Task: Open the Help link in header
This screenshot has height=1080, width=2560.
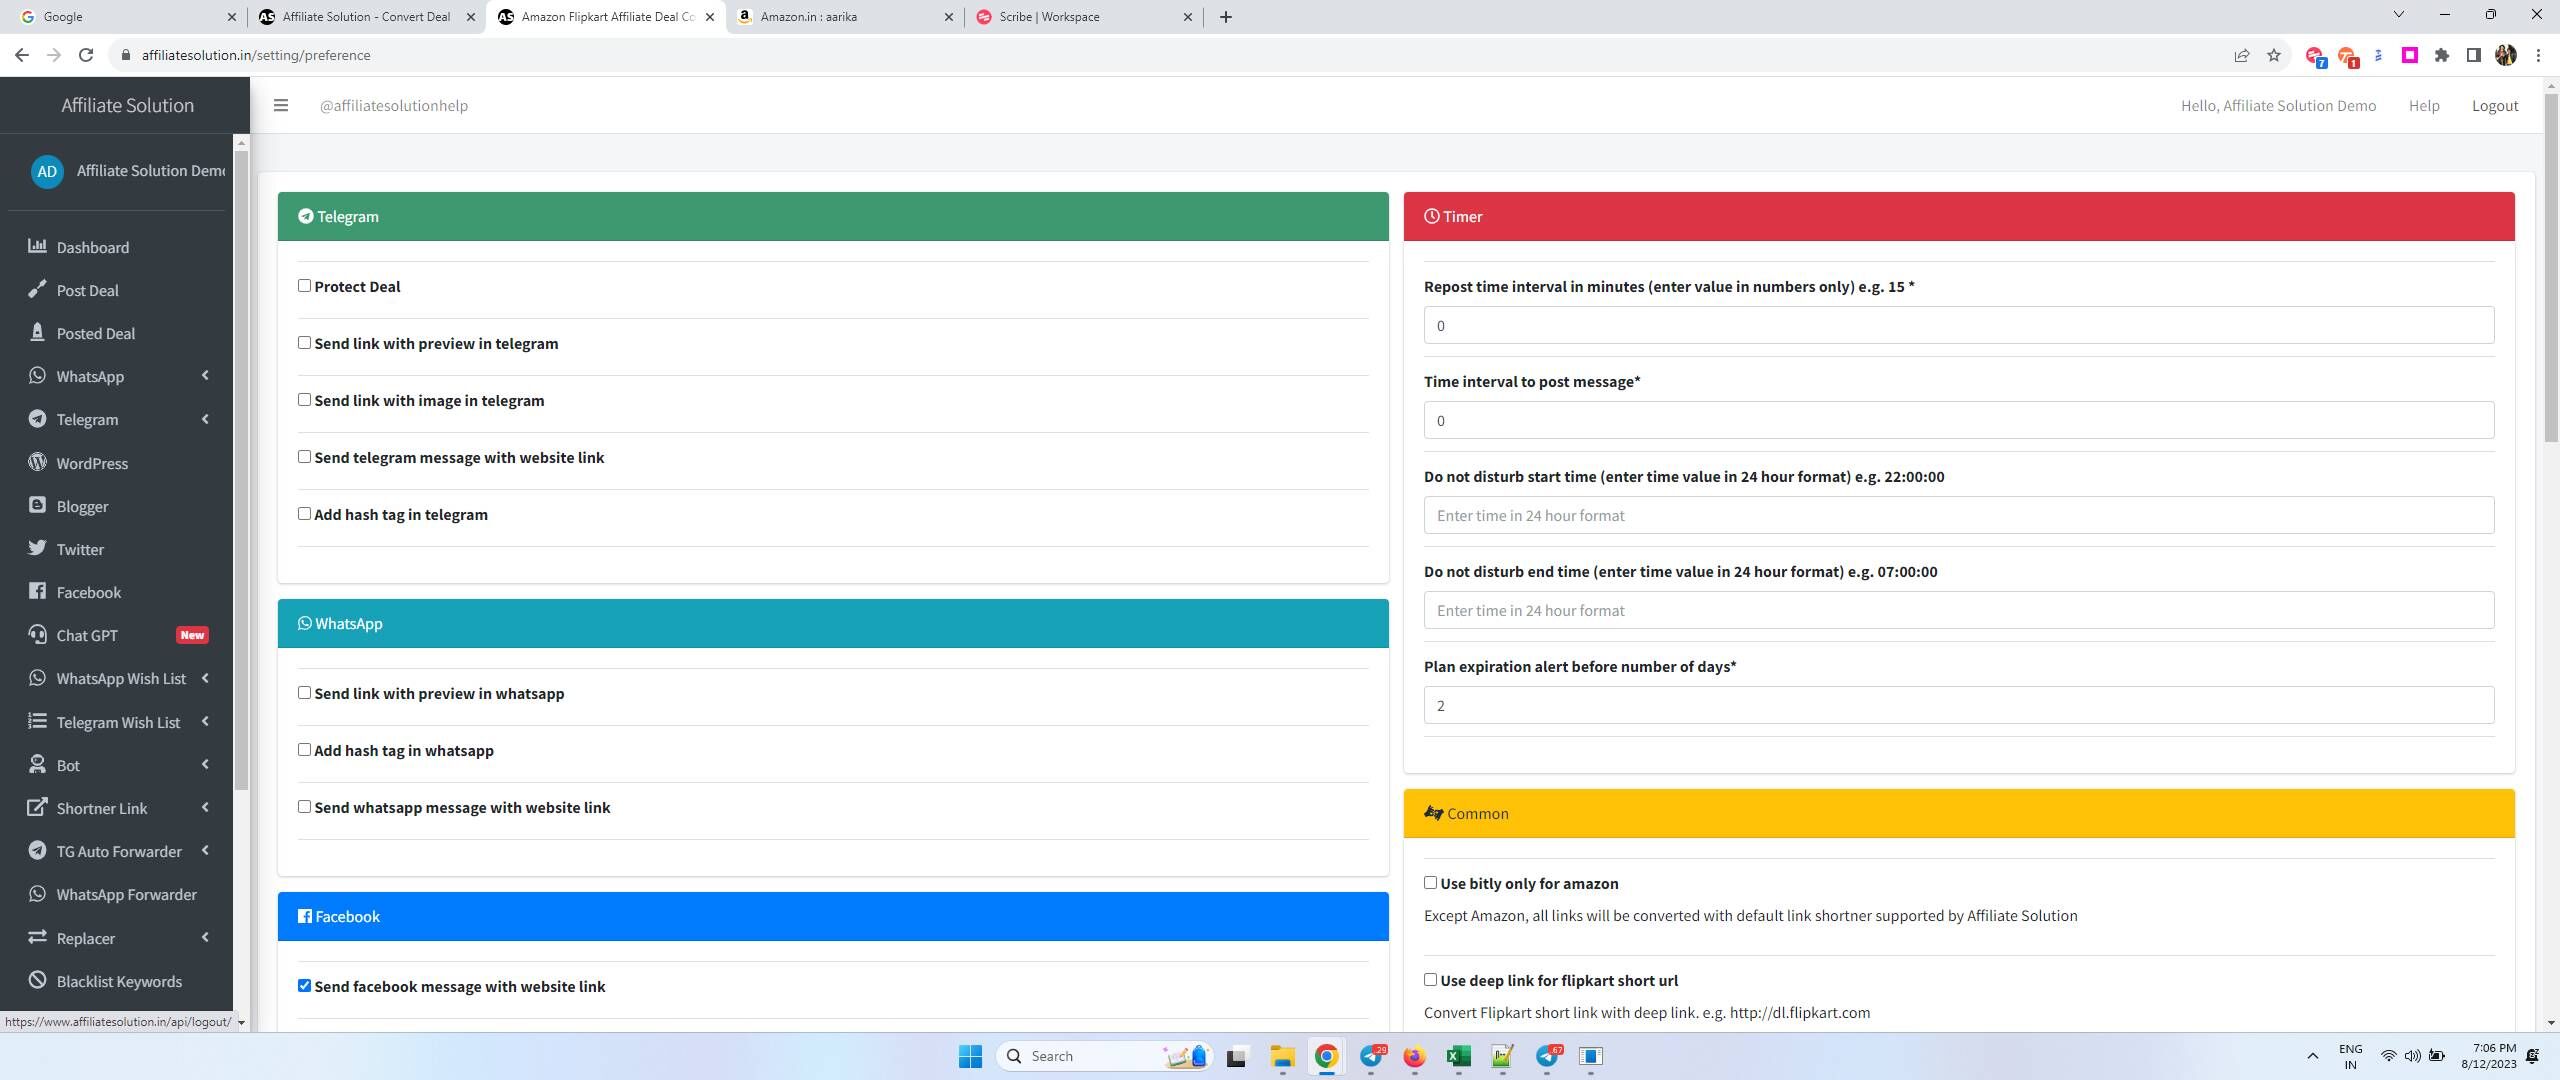Action: (x=2423, y=105)
